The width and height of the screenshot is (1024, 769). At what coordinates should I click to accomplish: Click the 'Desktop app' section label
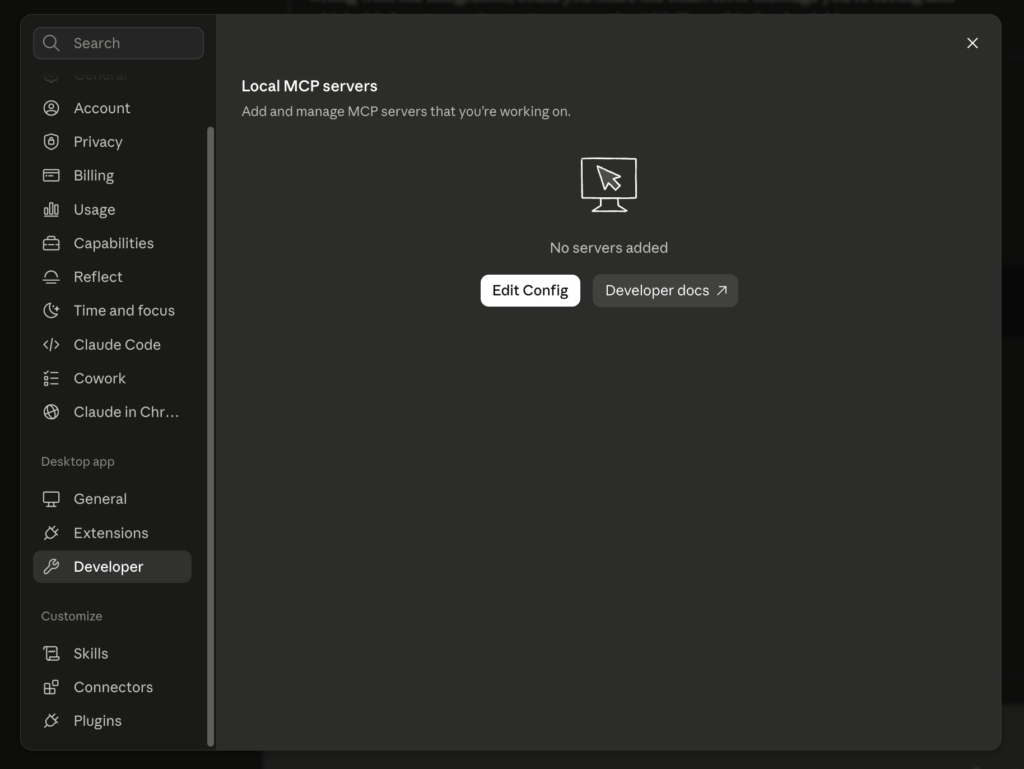tap(78, 462)
